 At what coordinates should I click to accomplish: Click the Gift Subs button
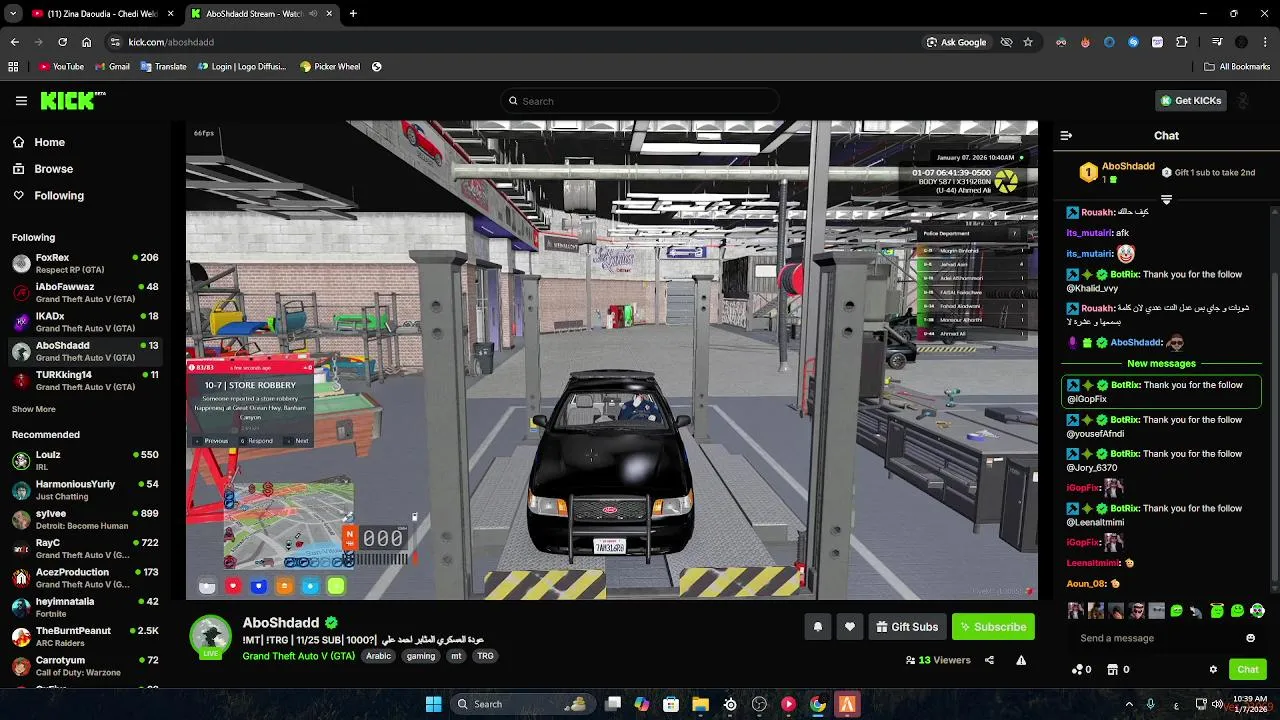click(x=907, y=627)
